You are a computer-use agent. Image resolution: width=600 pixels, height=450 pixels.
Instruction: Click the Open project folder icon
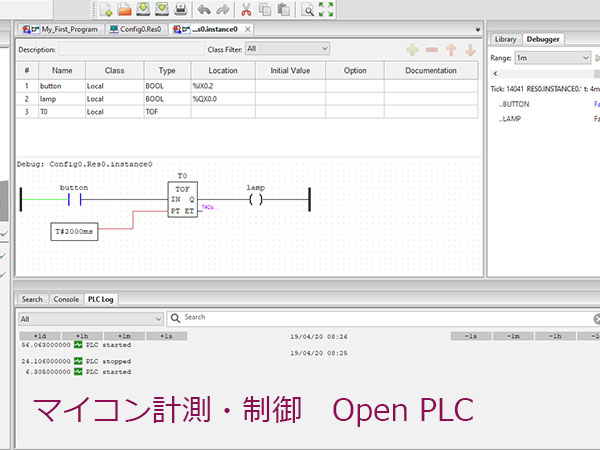[126, 10]
